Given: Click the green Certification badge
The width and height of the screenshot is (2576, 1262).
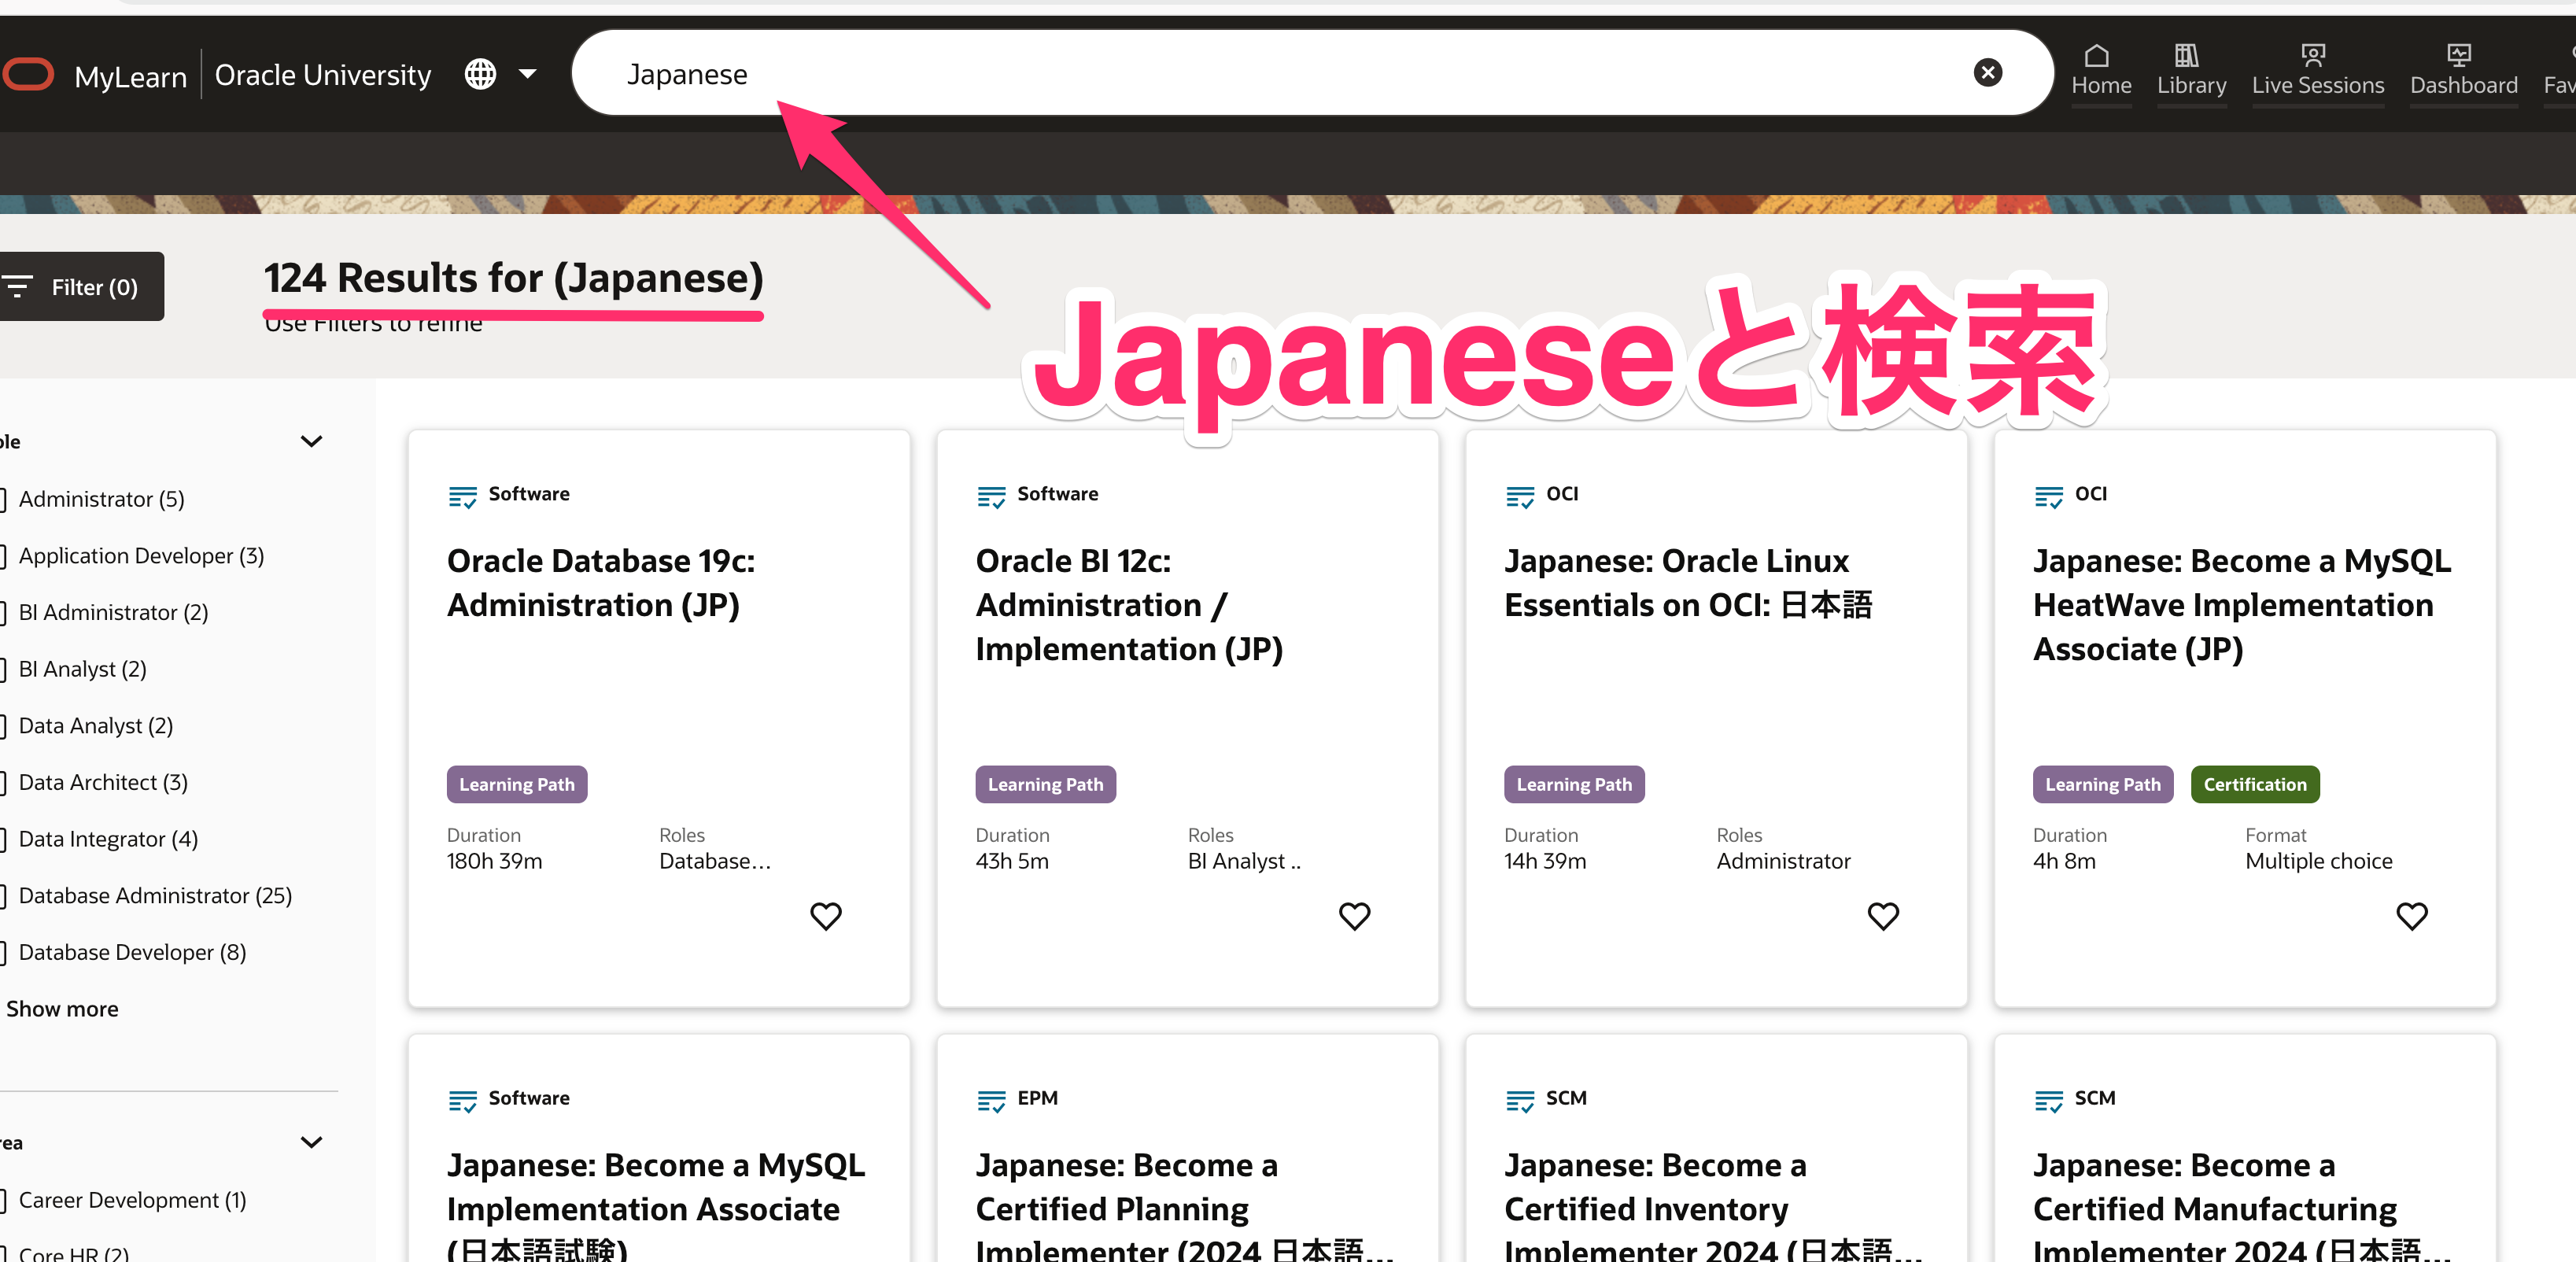Looking at the screenshot, I should pos(2255,784).
